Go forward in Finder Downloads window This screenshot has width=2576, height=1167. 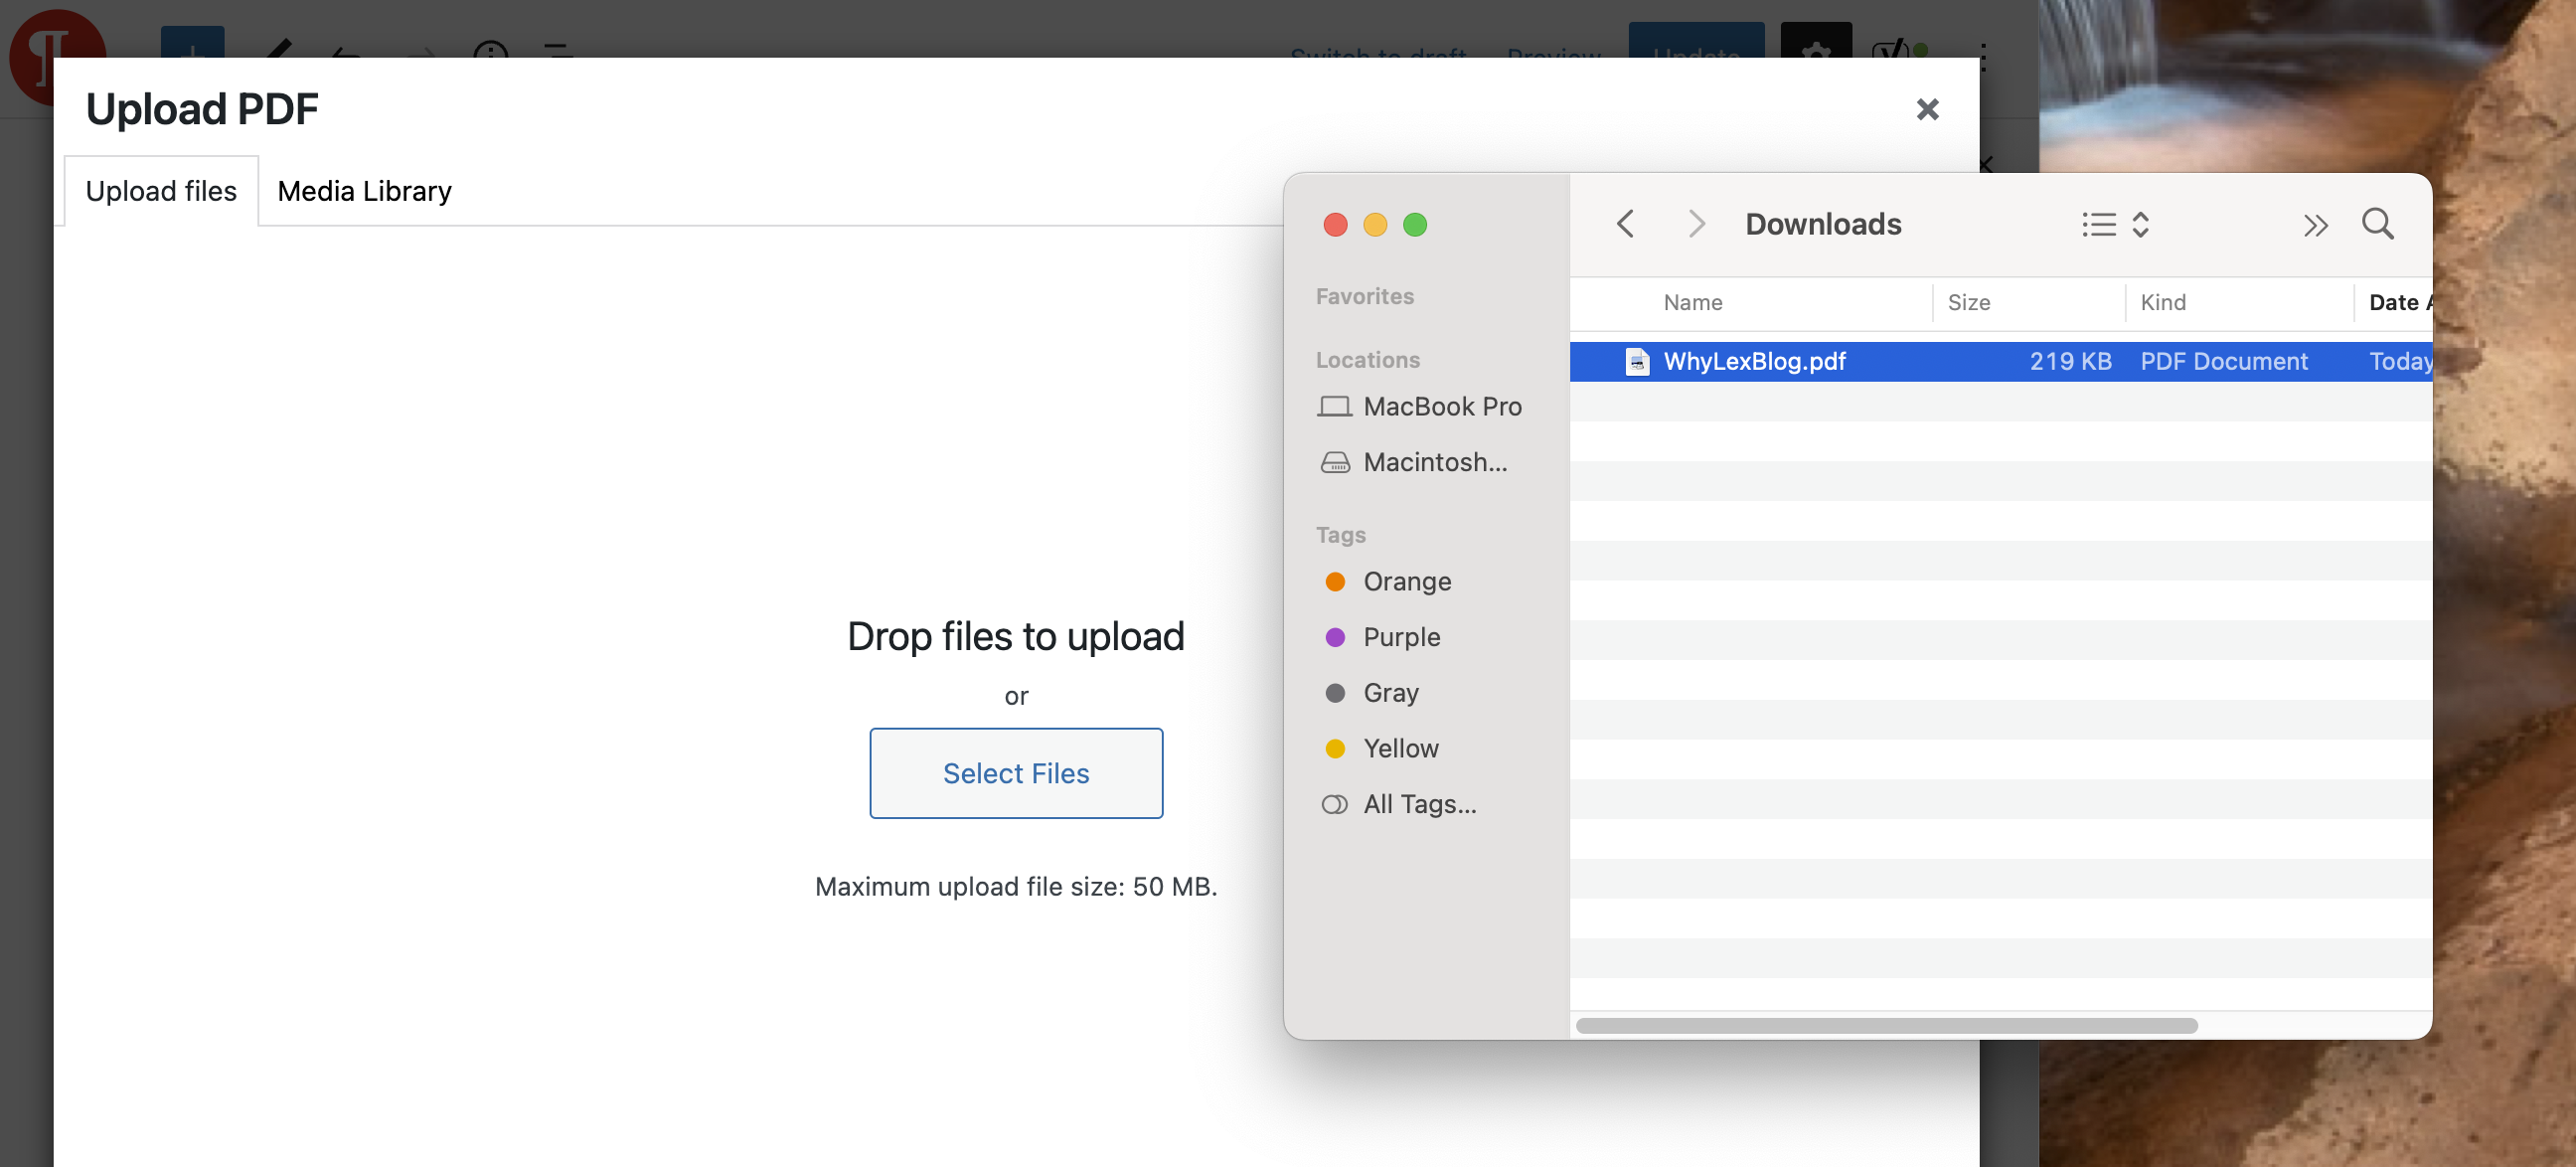pyautogui.click(x=1696, y=224)
